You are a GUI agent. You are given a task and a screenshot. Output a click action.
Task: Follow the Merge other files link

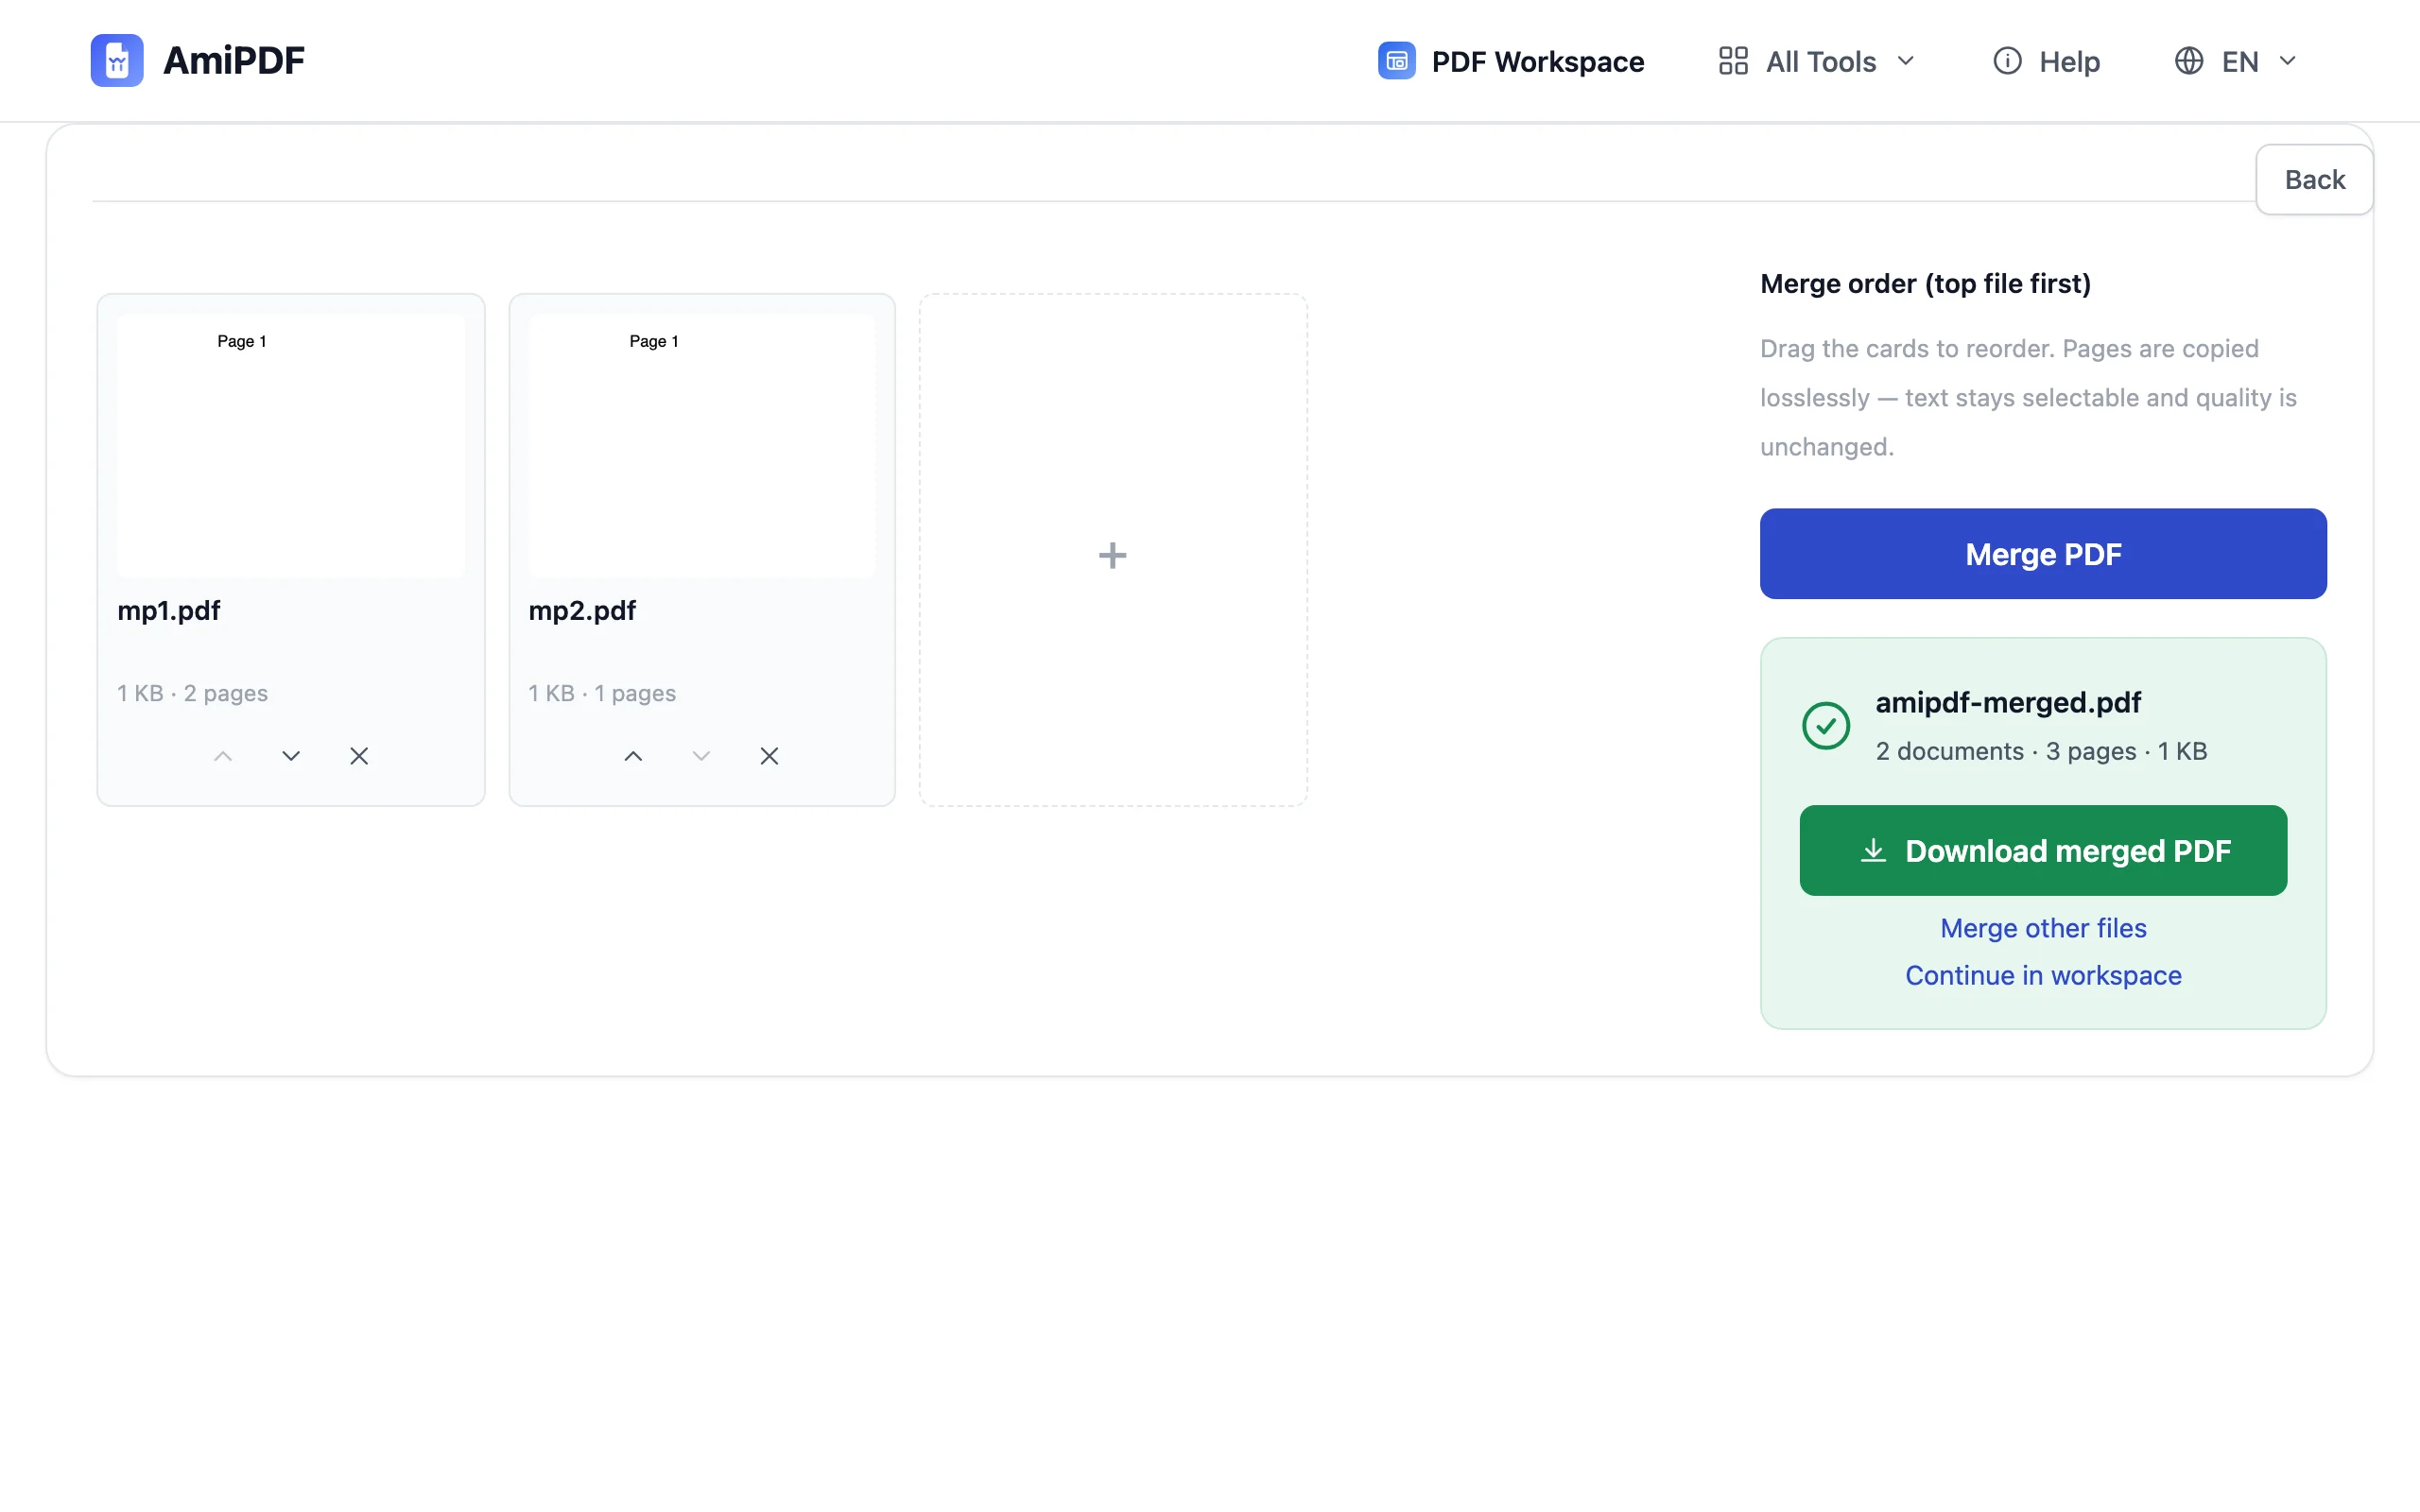pos(2043,928)
